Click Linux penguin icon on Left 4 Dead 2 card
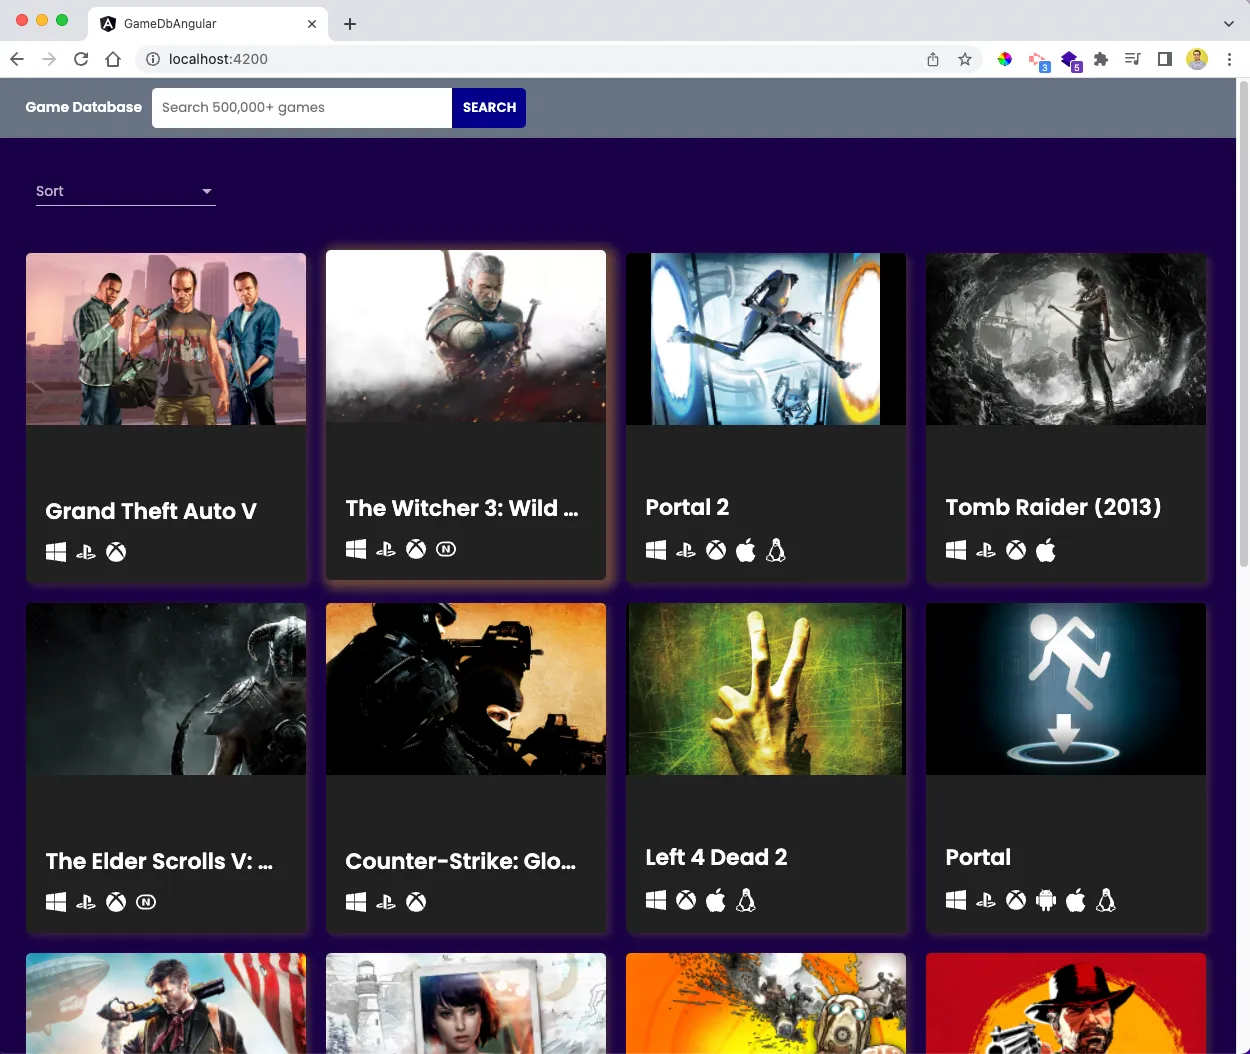 tap(746, 900)
